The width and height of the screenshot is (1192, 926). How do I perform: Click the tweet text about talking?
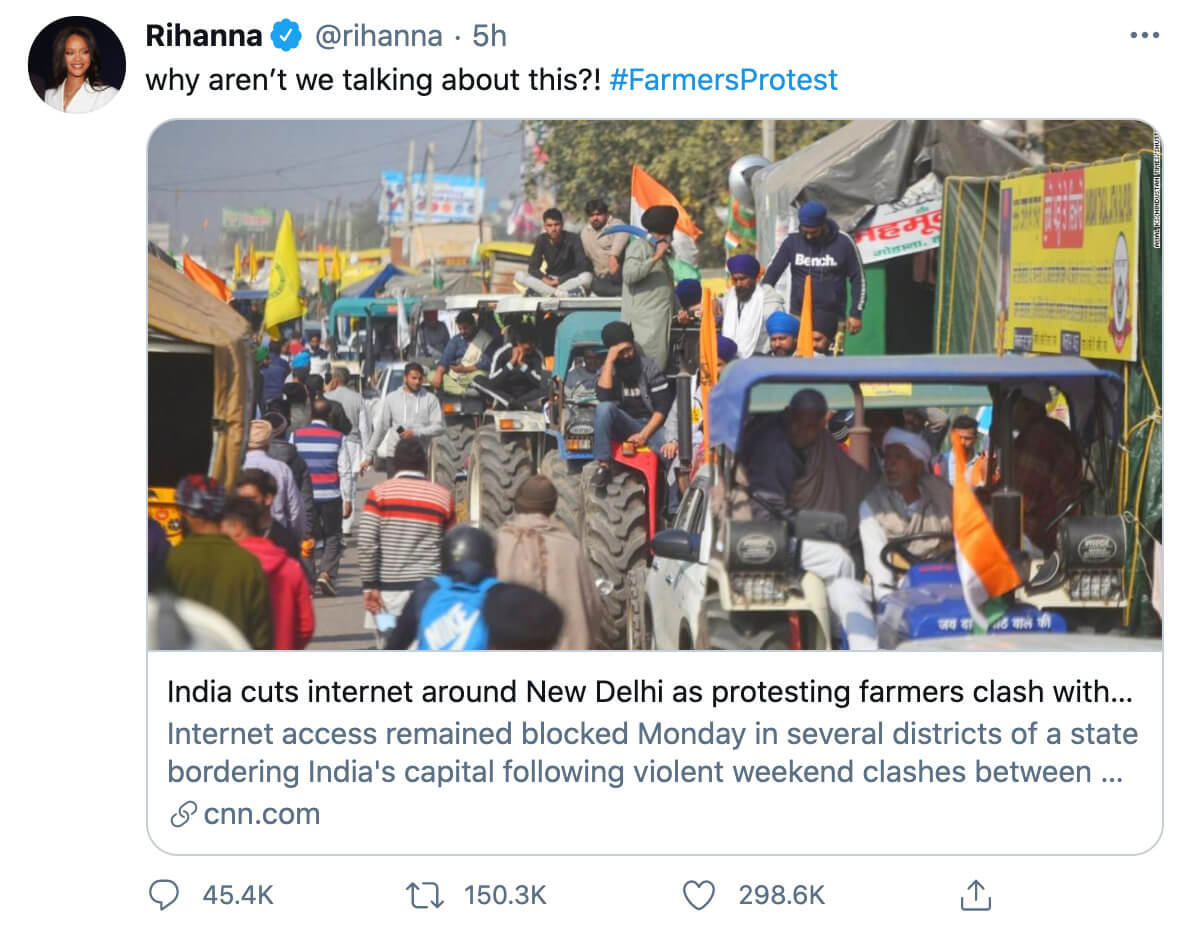click(x=372, y=80)
